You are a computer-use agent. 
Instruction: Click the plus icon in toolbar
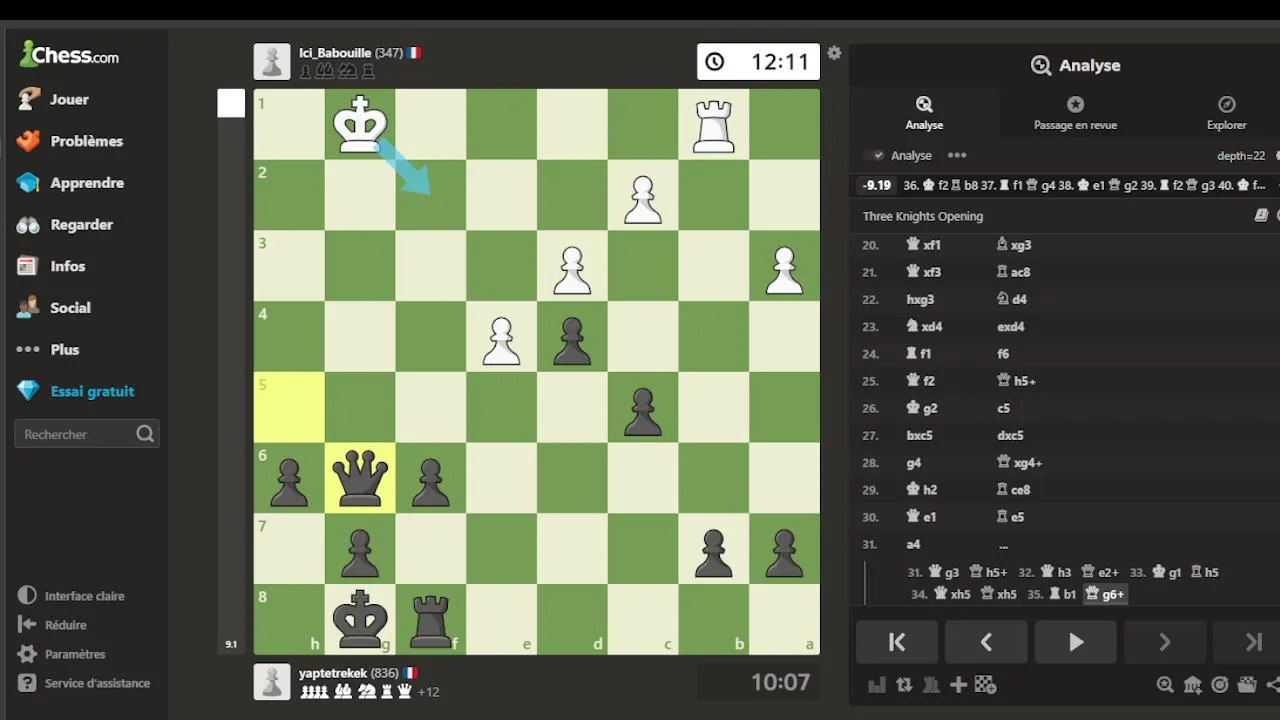[958, 685]
